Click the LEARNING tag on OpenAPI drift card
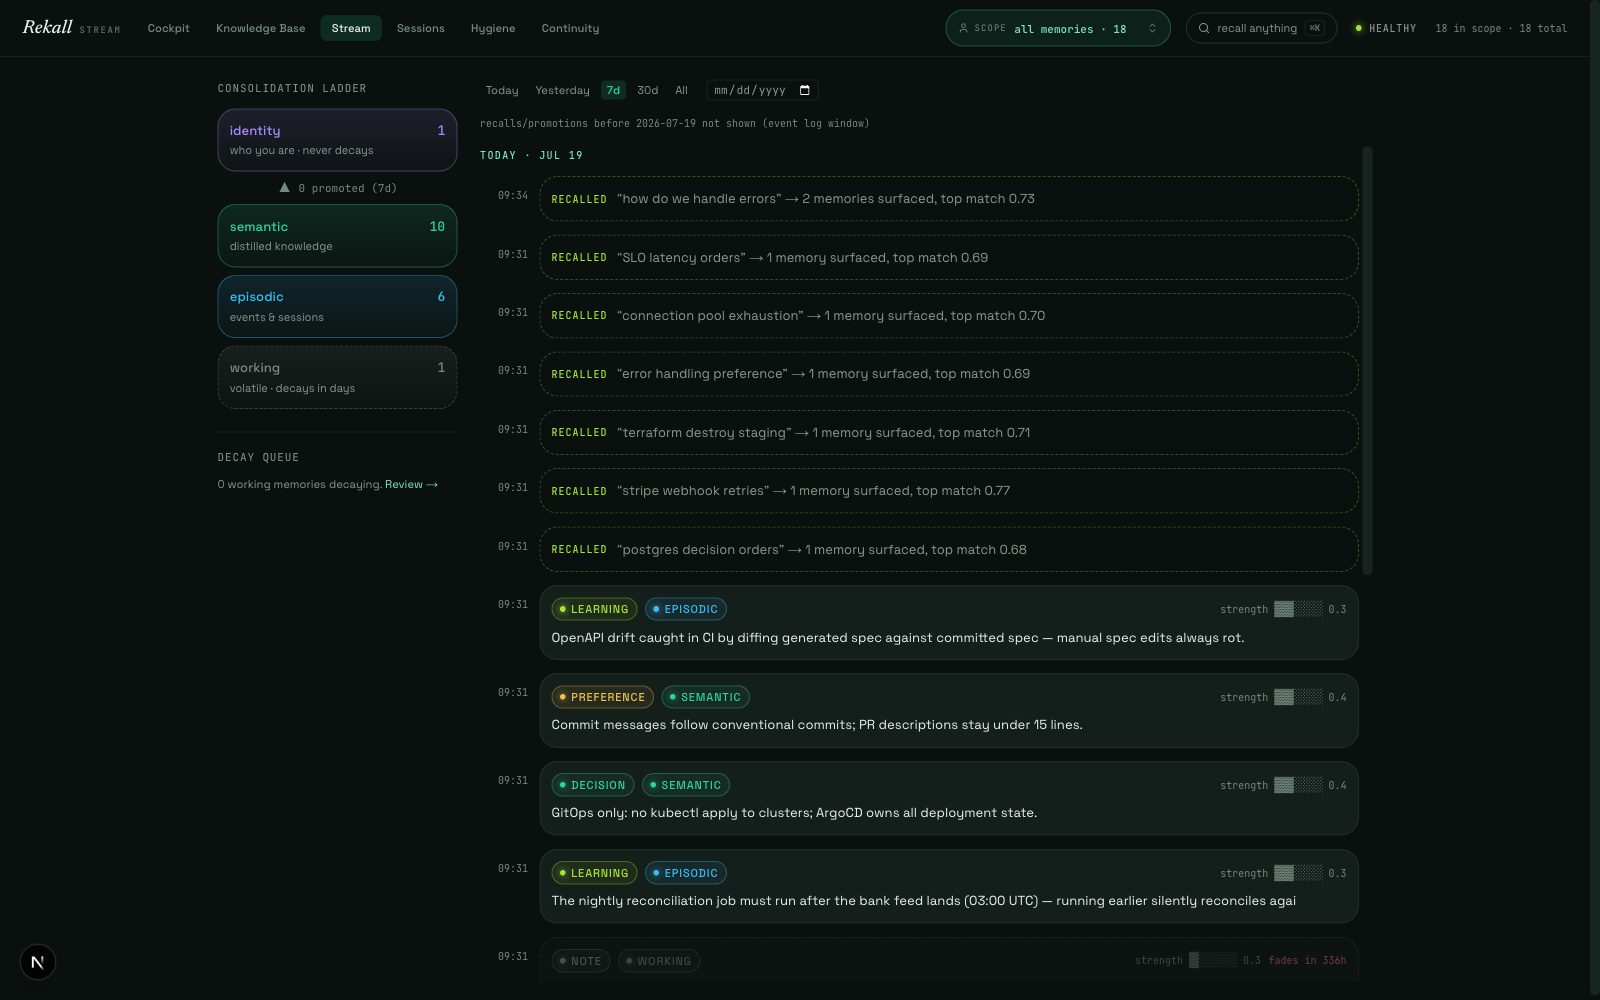The height and width of the screenshot is (1000, 1600). click(x=594, y=609)
